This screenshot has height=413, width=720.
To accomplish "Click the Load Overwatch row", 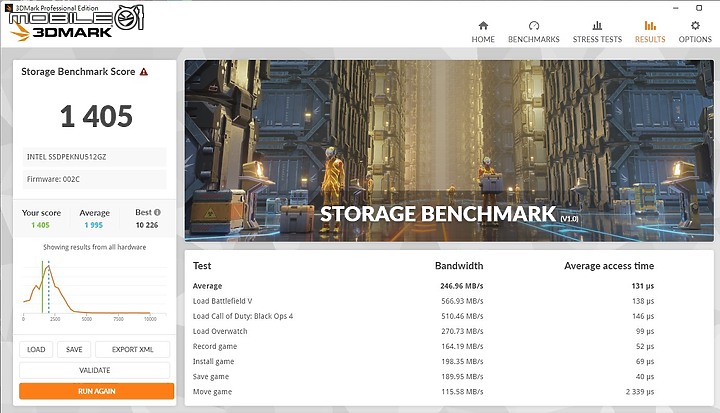I will [x=423, y=332].
